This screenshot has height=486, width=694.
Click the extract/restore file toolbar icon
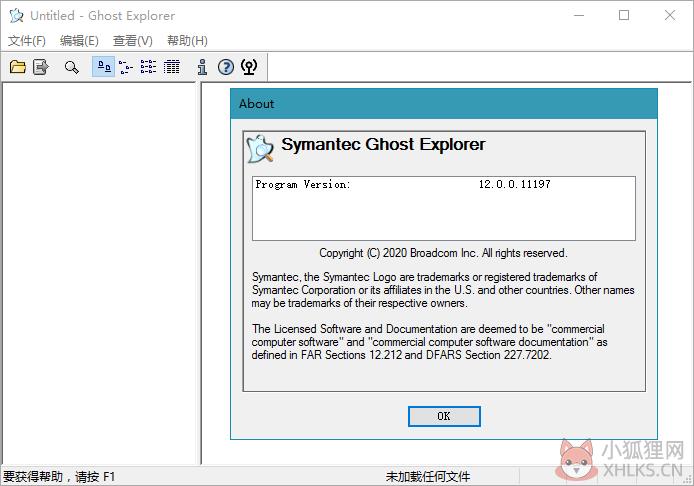(x=41, y=67)
